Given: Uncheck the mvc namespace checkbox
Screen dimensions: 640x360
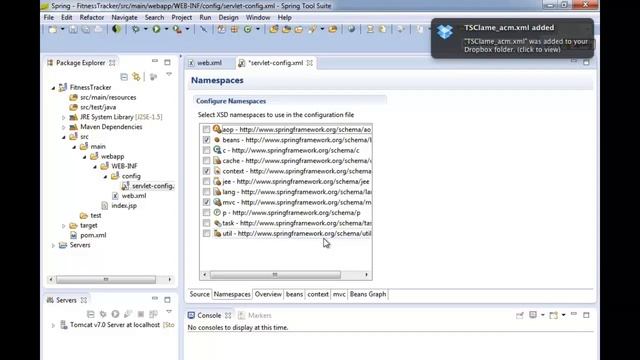Looking at the screenshot, I should pos(207,202).
